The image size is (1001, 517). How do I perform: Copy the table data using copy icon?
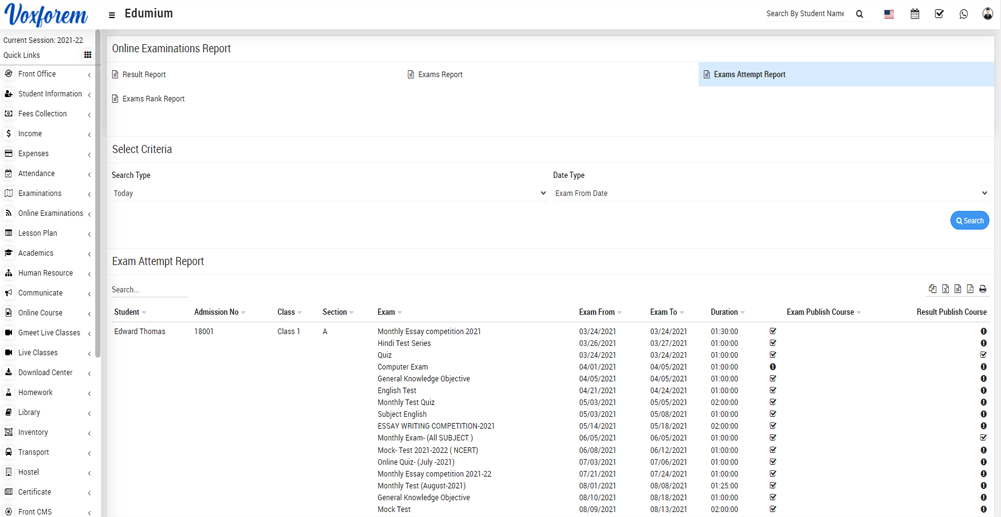[x=933, y=289]
